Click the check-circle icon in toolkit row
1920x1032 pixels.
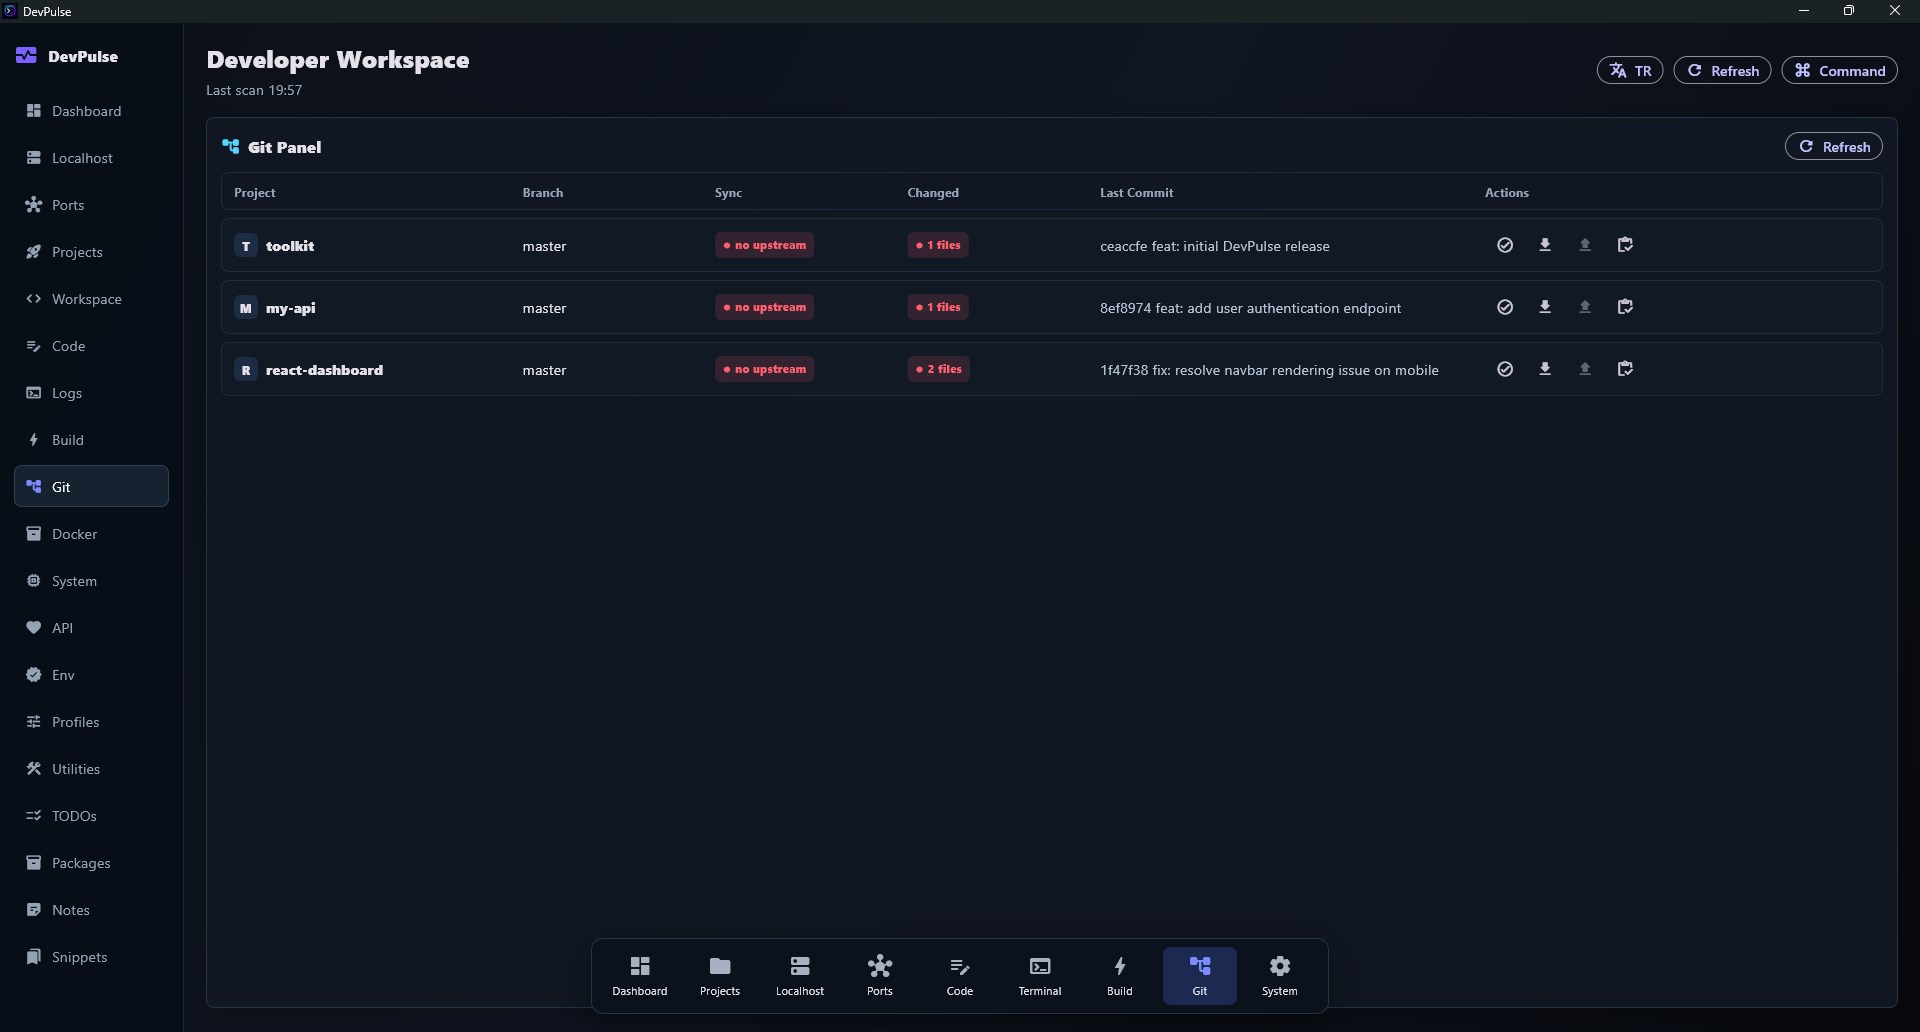coord(1505,245)
